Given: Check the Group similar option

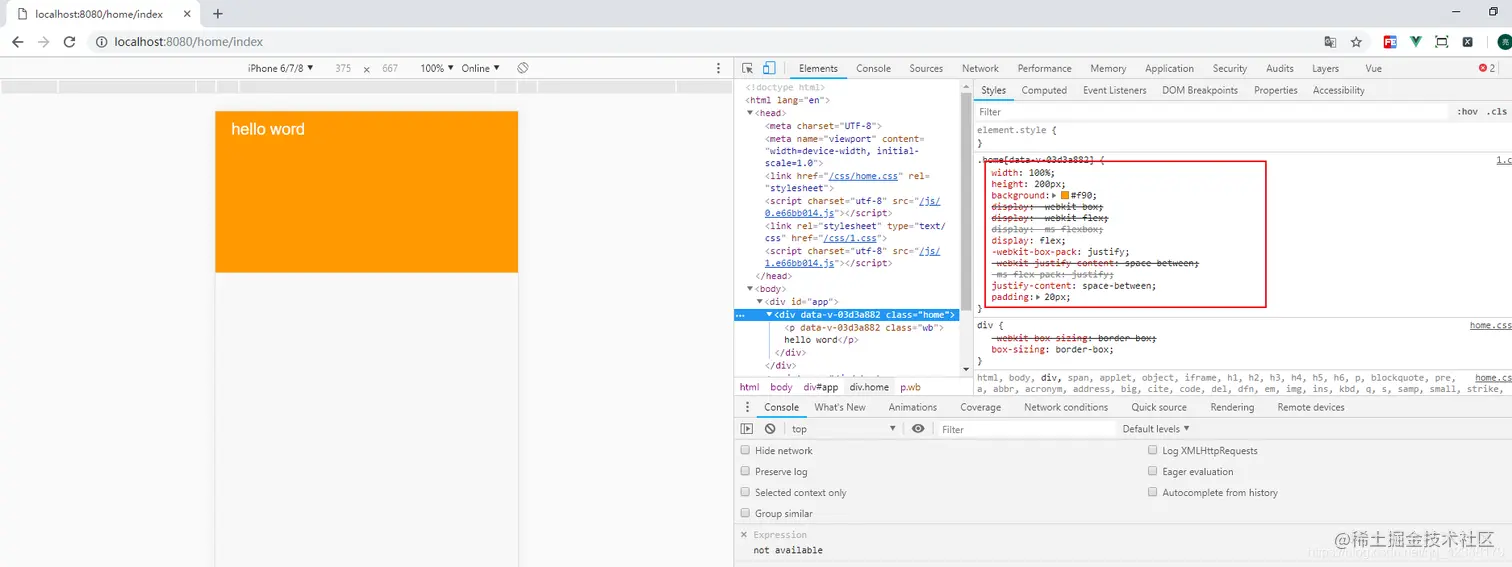Looking at the screenshot, I should pyautogui.click(x=745, y=513).
